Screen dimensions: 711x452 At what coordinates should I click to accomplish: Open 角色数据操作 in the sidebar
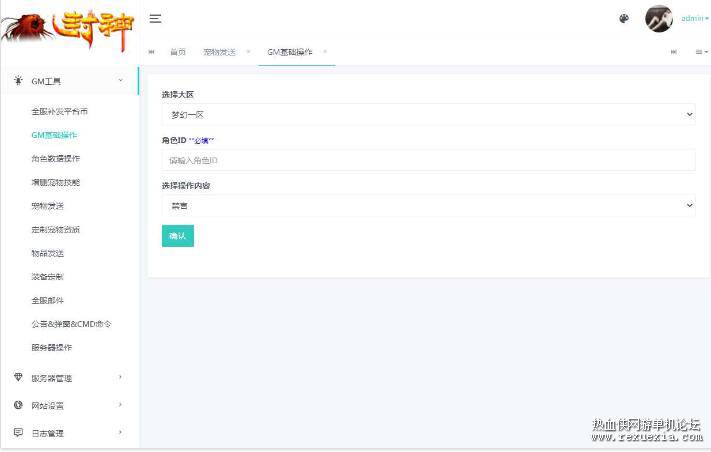pos(55,159)
